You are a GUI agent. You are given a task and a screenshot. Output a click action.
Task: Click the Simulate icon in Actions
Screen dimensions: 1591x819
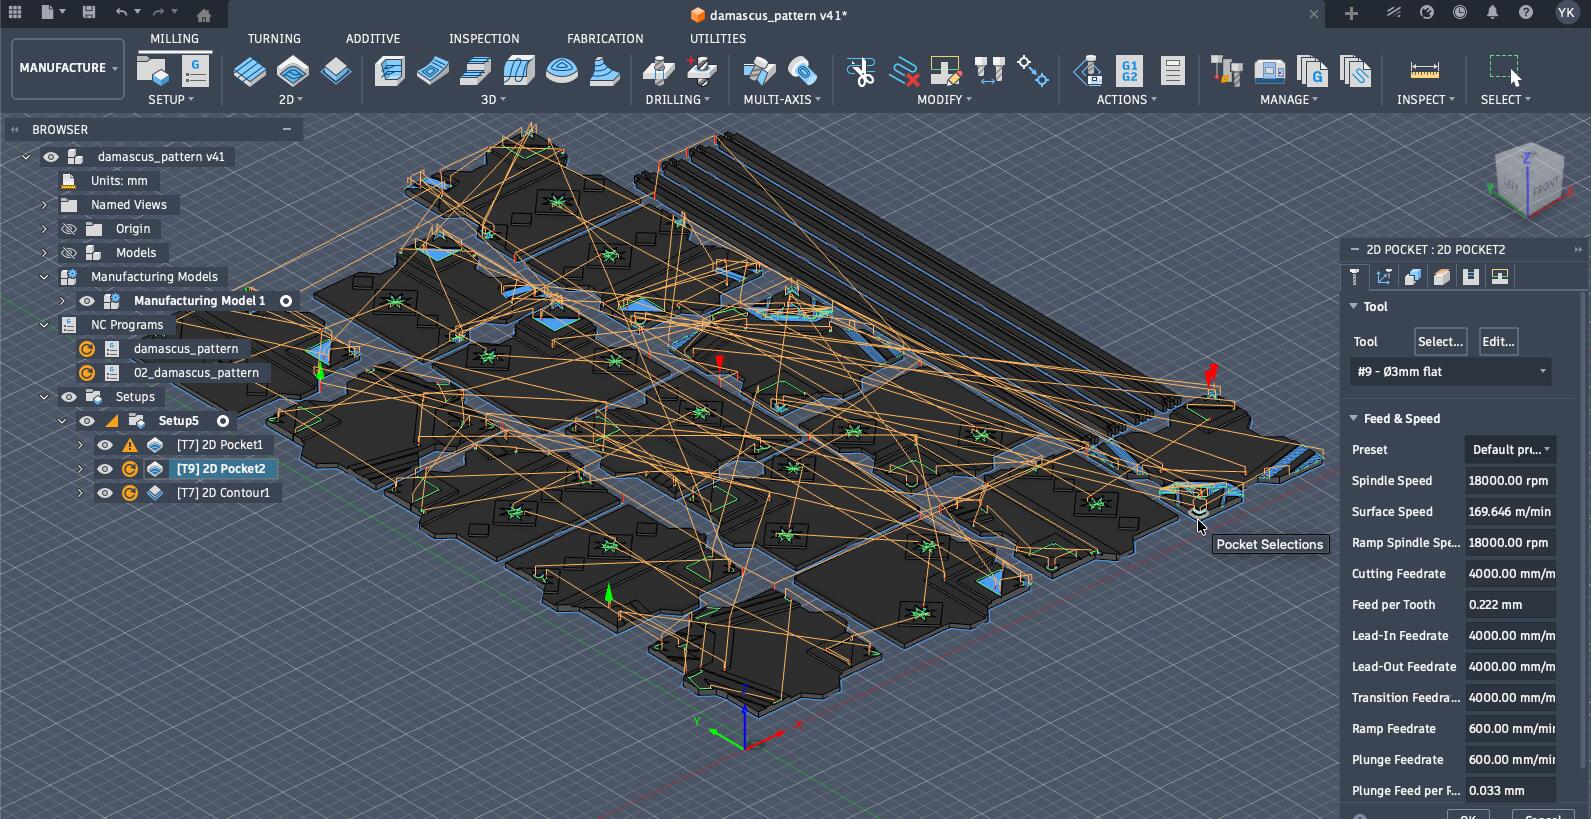(1087, 71)
